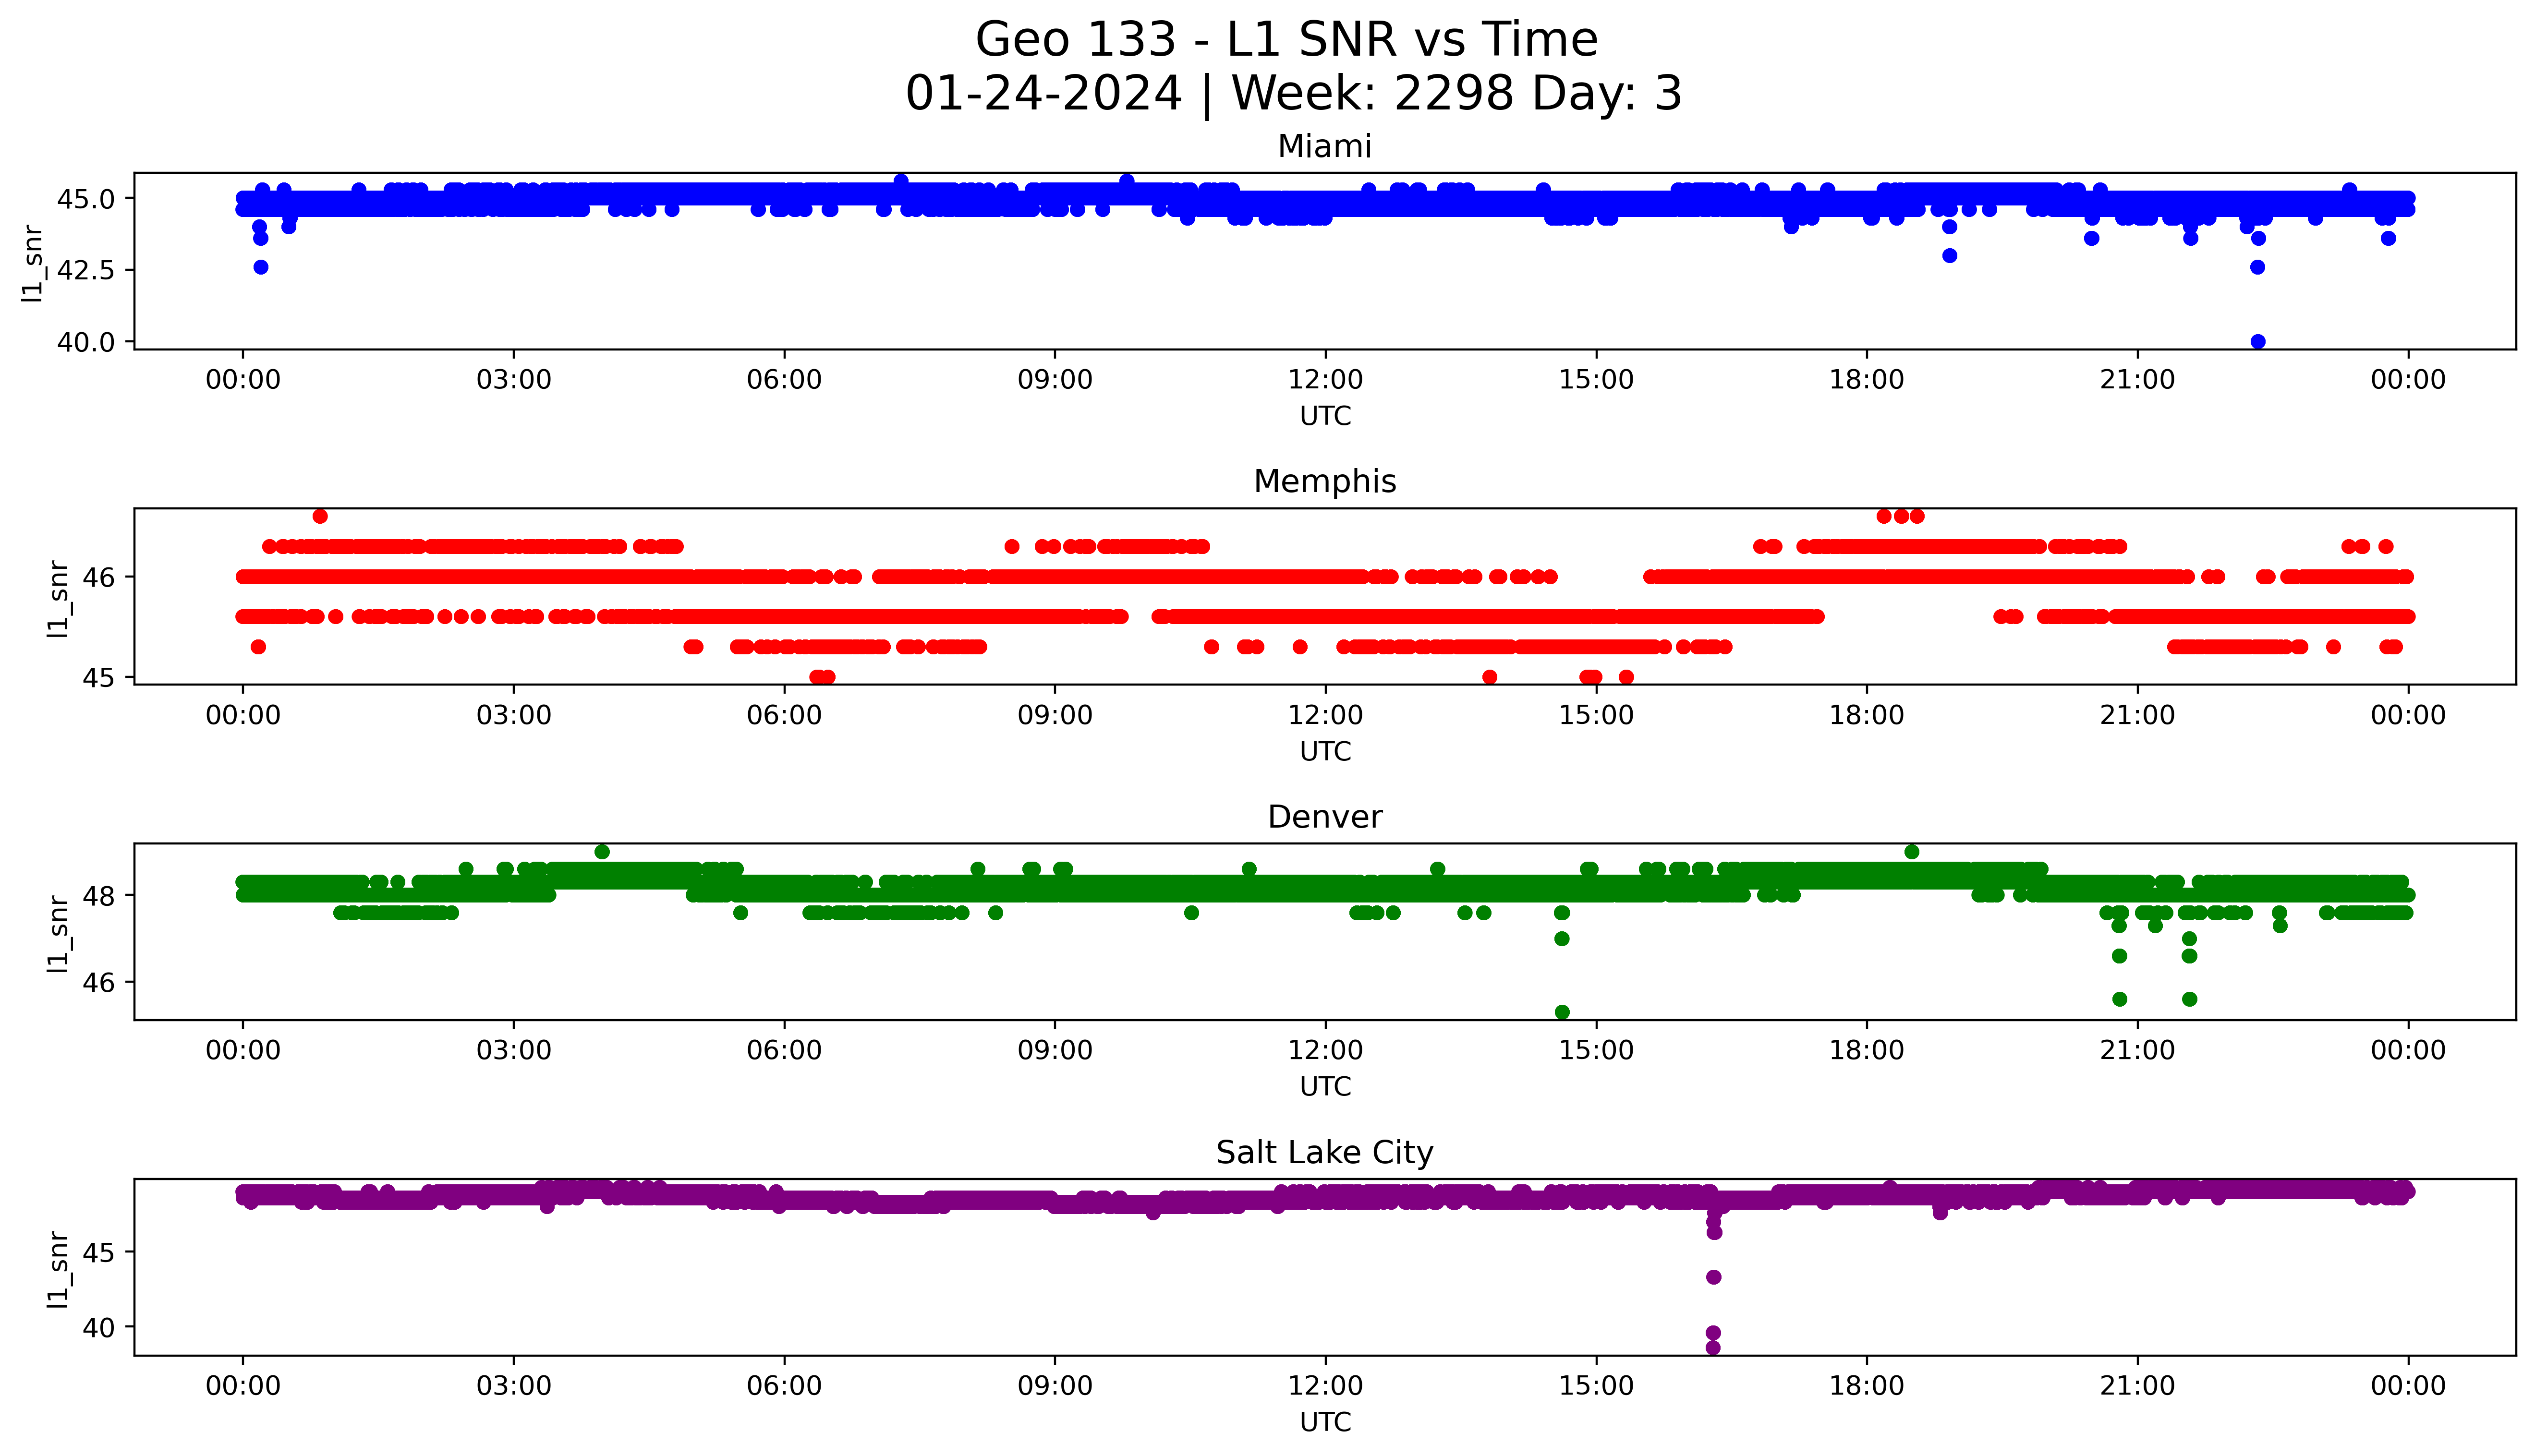2535x1456 pixels.
Task: Click the '01-24-2024 | Week: 2298 Day: 3' subtitle
Action: (1294, 94)
